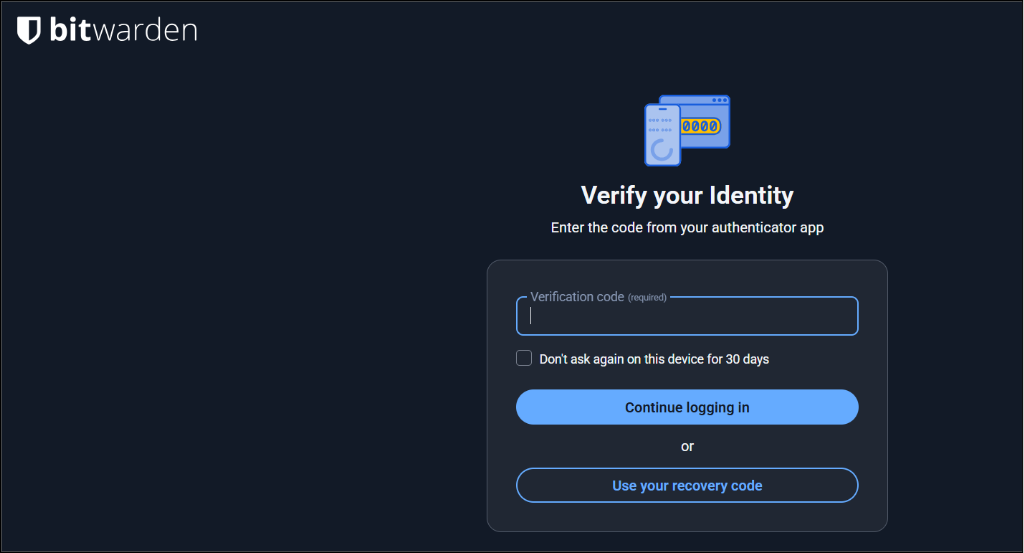The width and height of the screenshot is (1024, 553).
Task: Click the "Don't ask again on this device" label
Action: pos(620,359)
